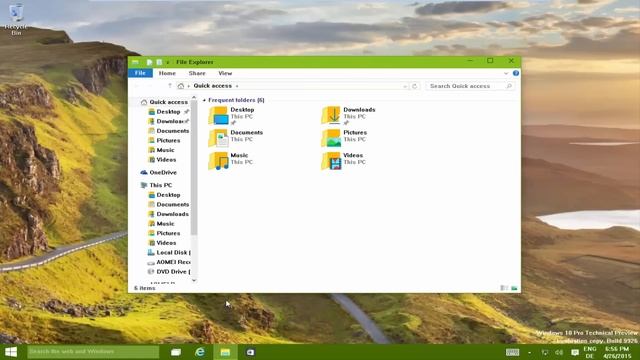Open the Documents folder in Frequent folders

click(236, 138)
